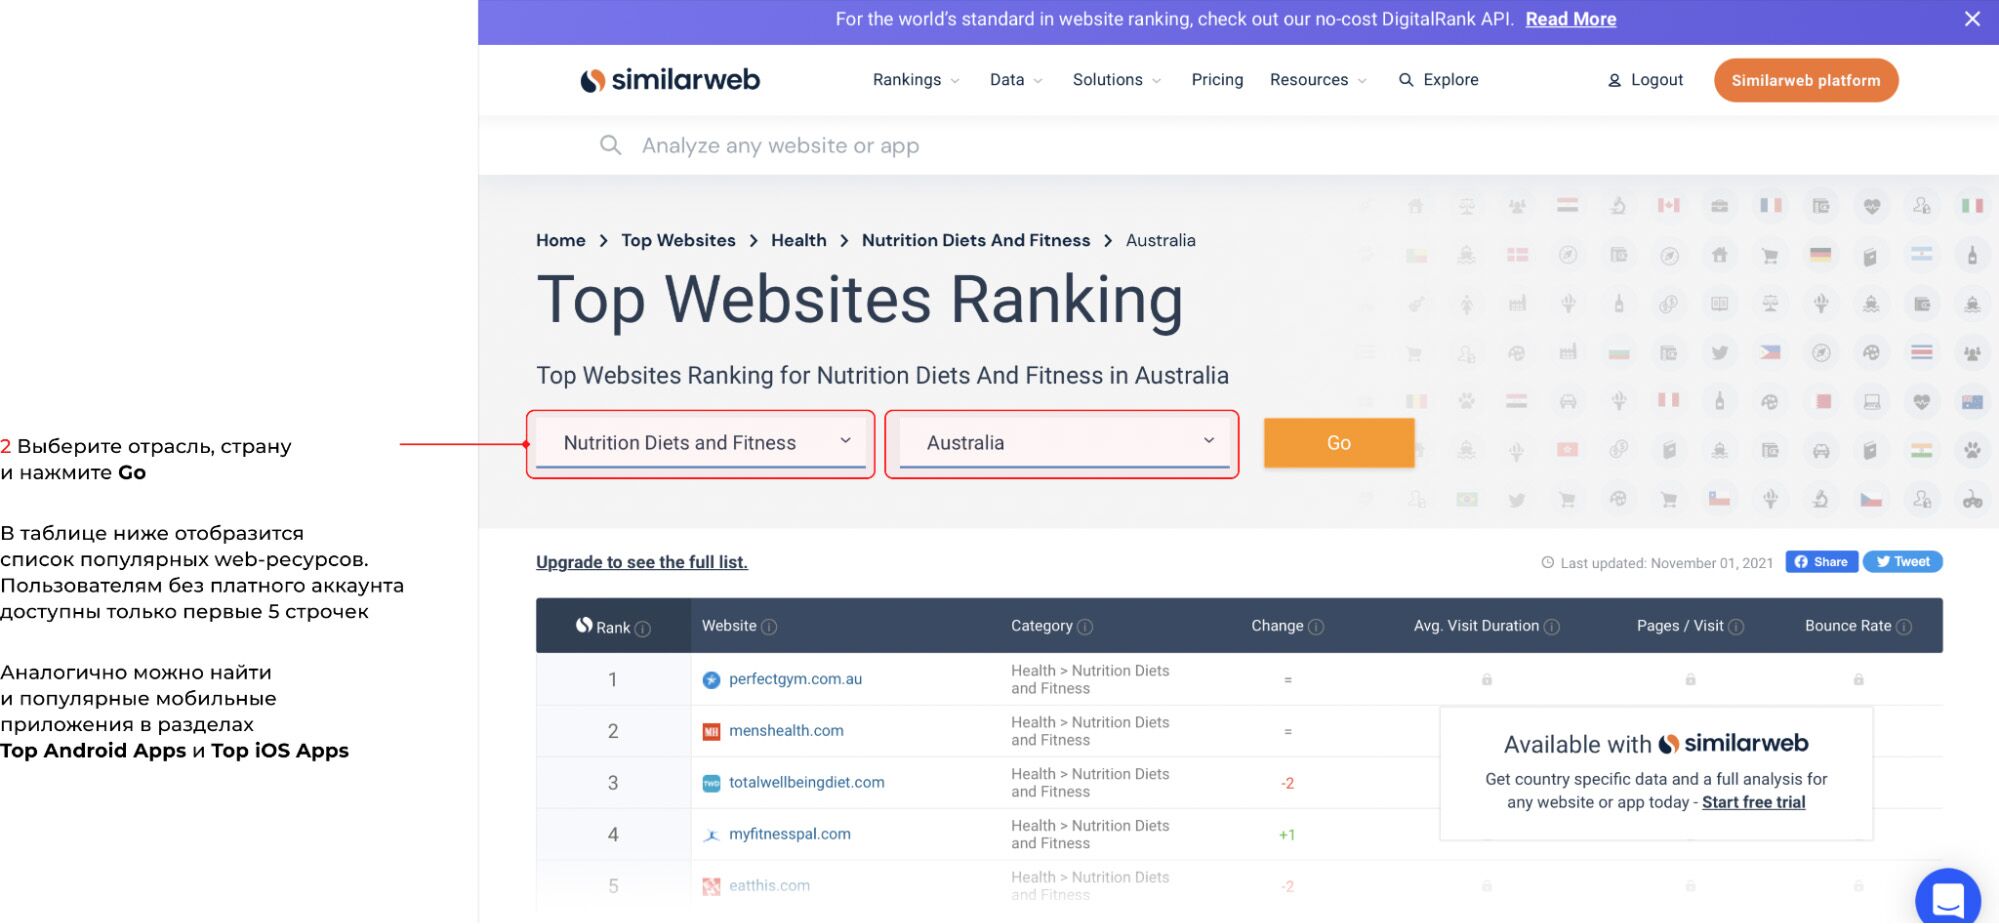Click info icon beside Avg. Visit Duration
The image size is (1999, 924).
[x=1552, y=627]
